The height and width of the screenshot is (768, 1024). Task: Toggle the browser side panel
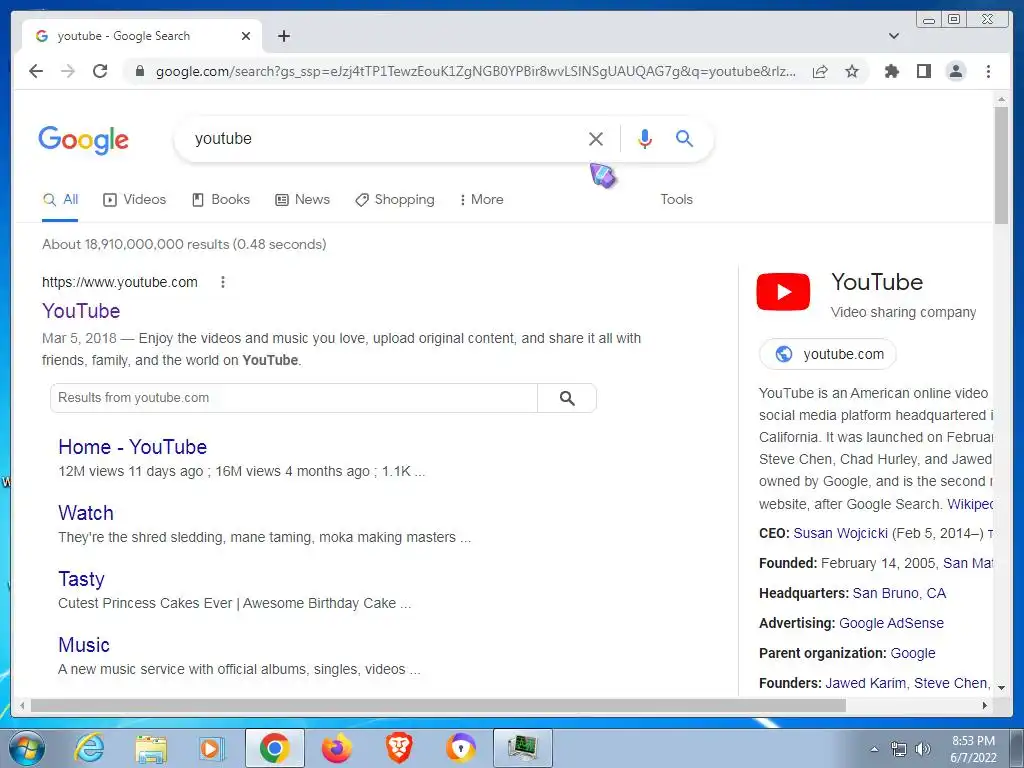point(923,71)
